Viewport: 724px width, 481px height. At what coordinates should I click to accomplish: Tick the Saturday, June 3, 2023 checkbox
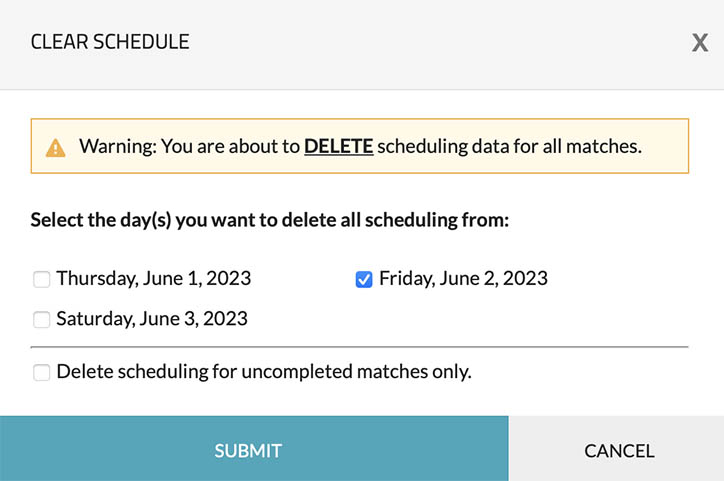[x=42, y=320]
